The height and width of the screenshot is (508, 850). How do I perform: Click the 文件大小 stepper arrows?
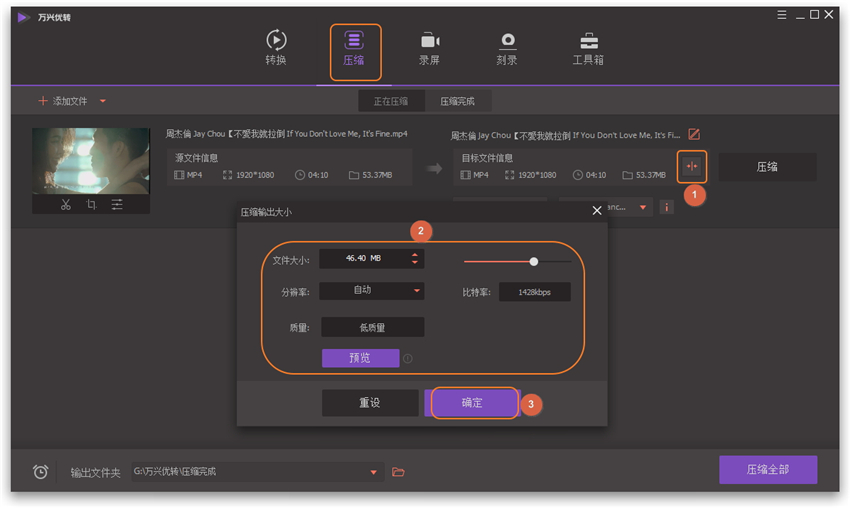click(415, 259)
